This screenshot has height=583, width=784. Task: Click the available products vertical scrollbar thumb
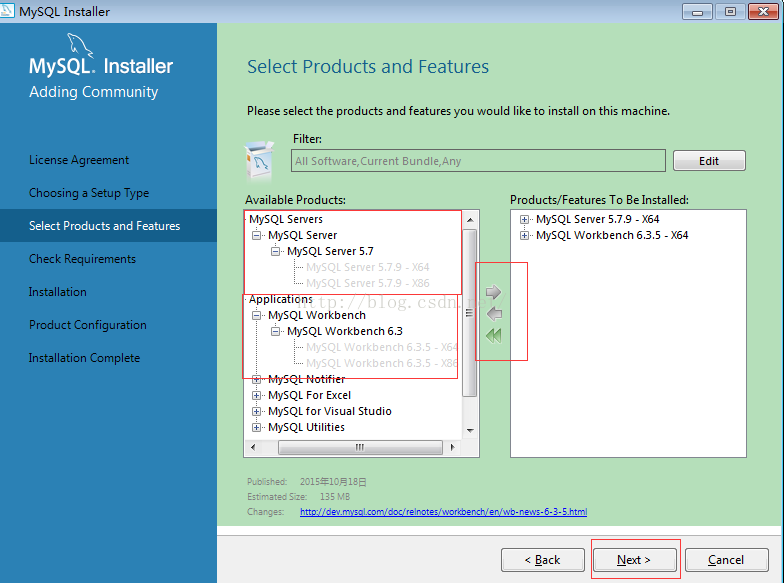pyautogui.click(x=469, y=313)
